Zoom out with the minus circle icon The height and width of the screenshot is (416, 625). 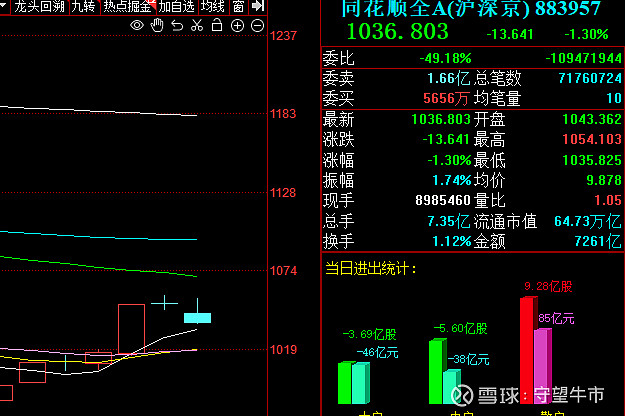tap(257, 26)
